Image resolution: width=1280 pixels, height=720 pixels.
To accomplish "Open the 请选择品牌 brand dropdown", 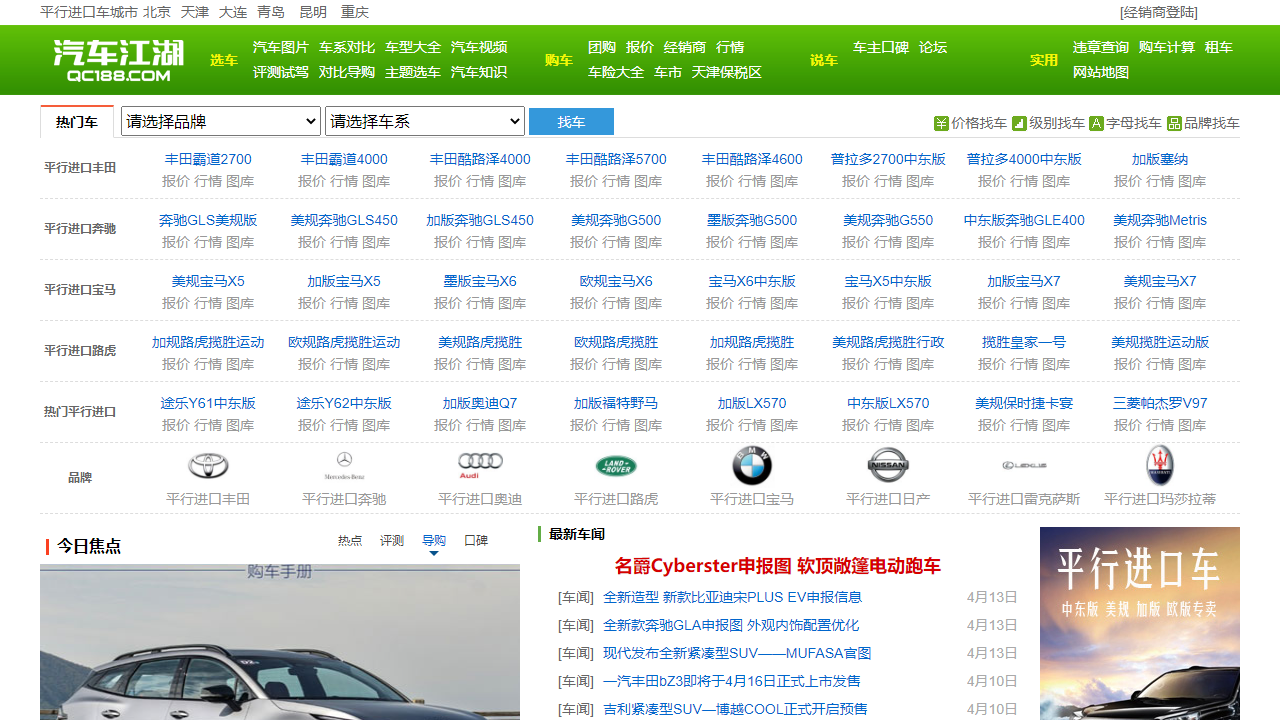I will [220, 121].
